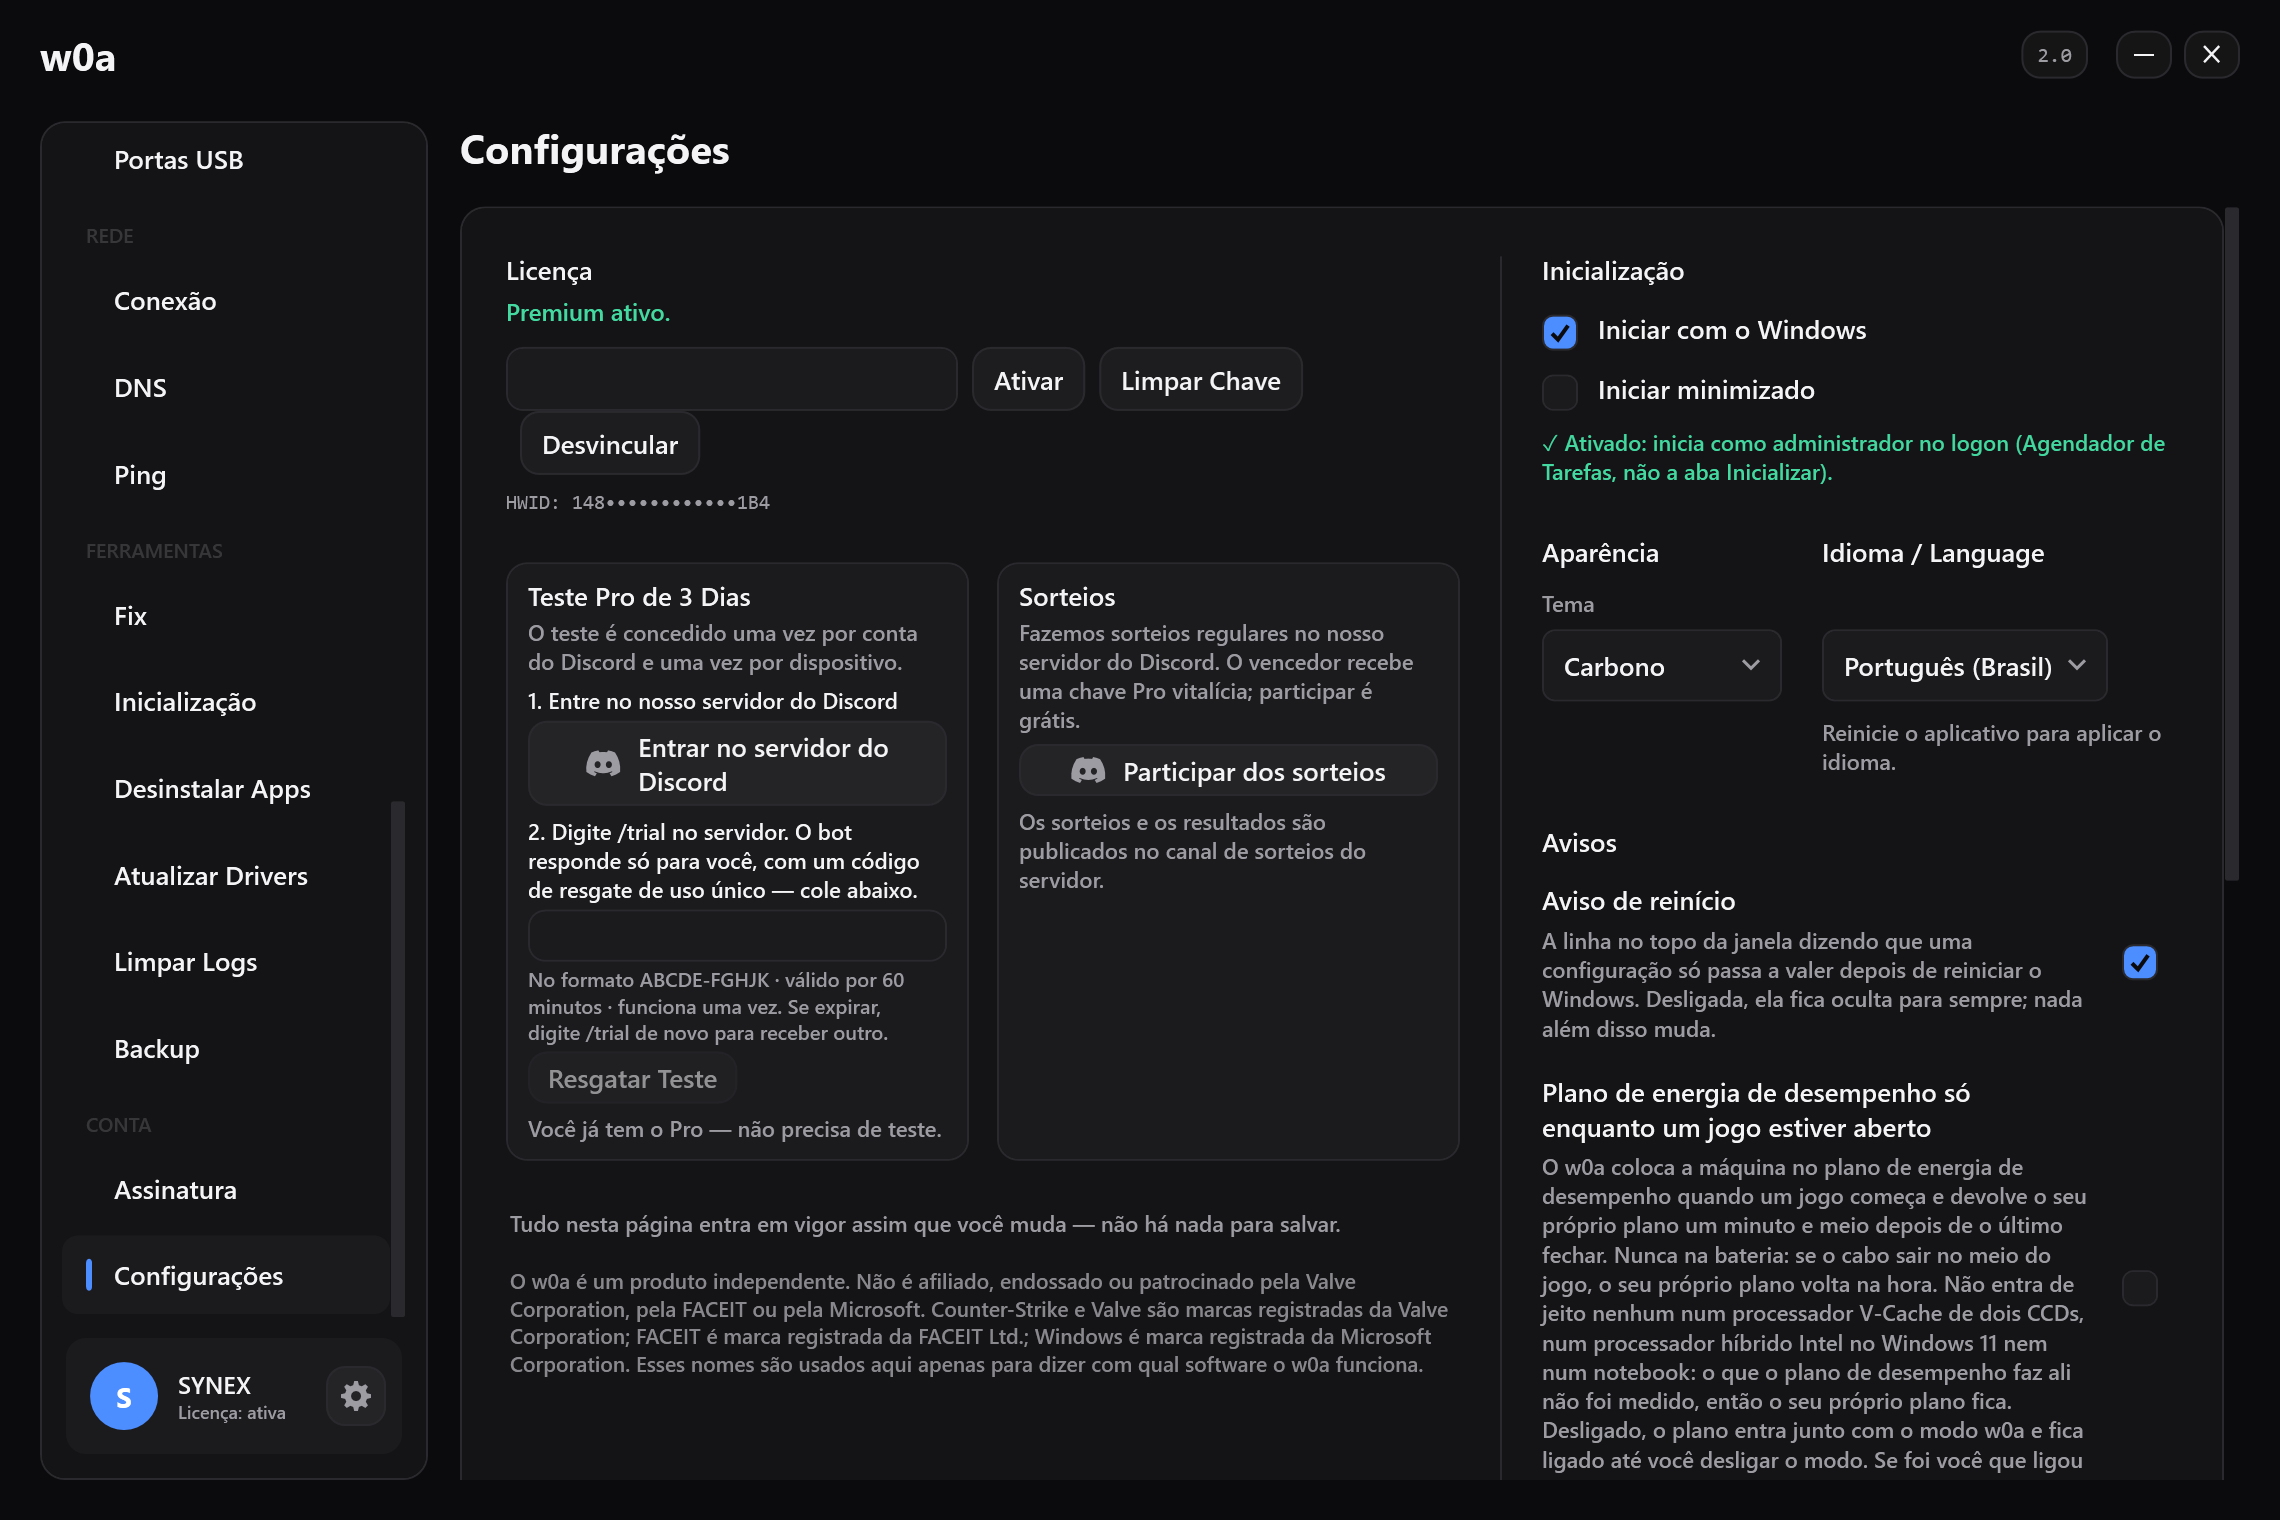Click Discord logo on Entrar no servidor button
The width and height of the screenshot is (2280, 1520).
tap(603, 765)
